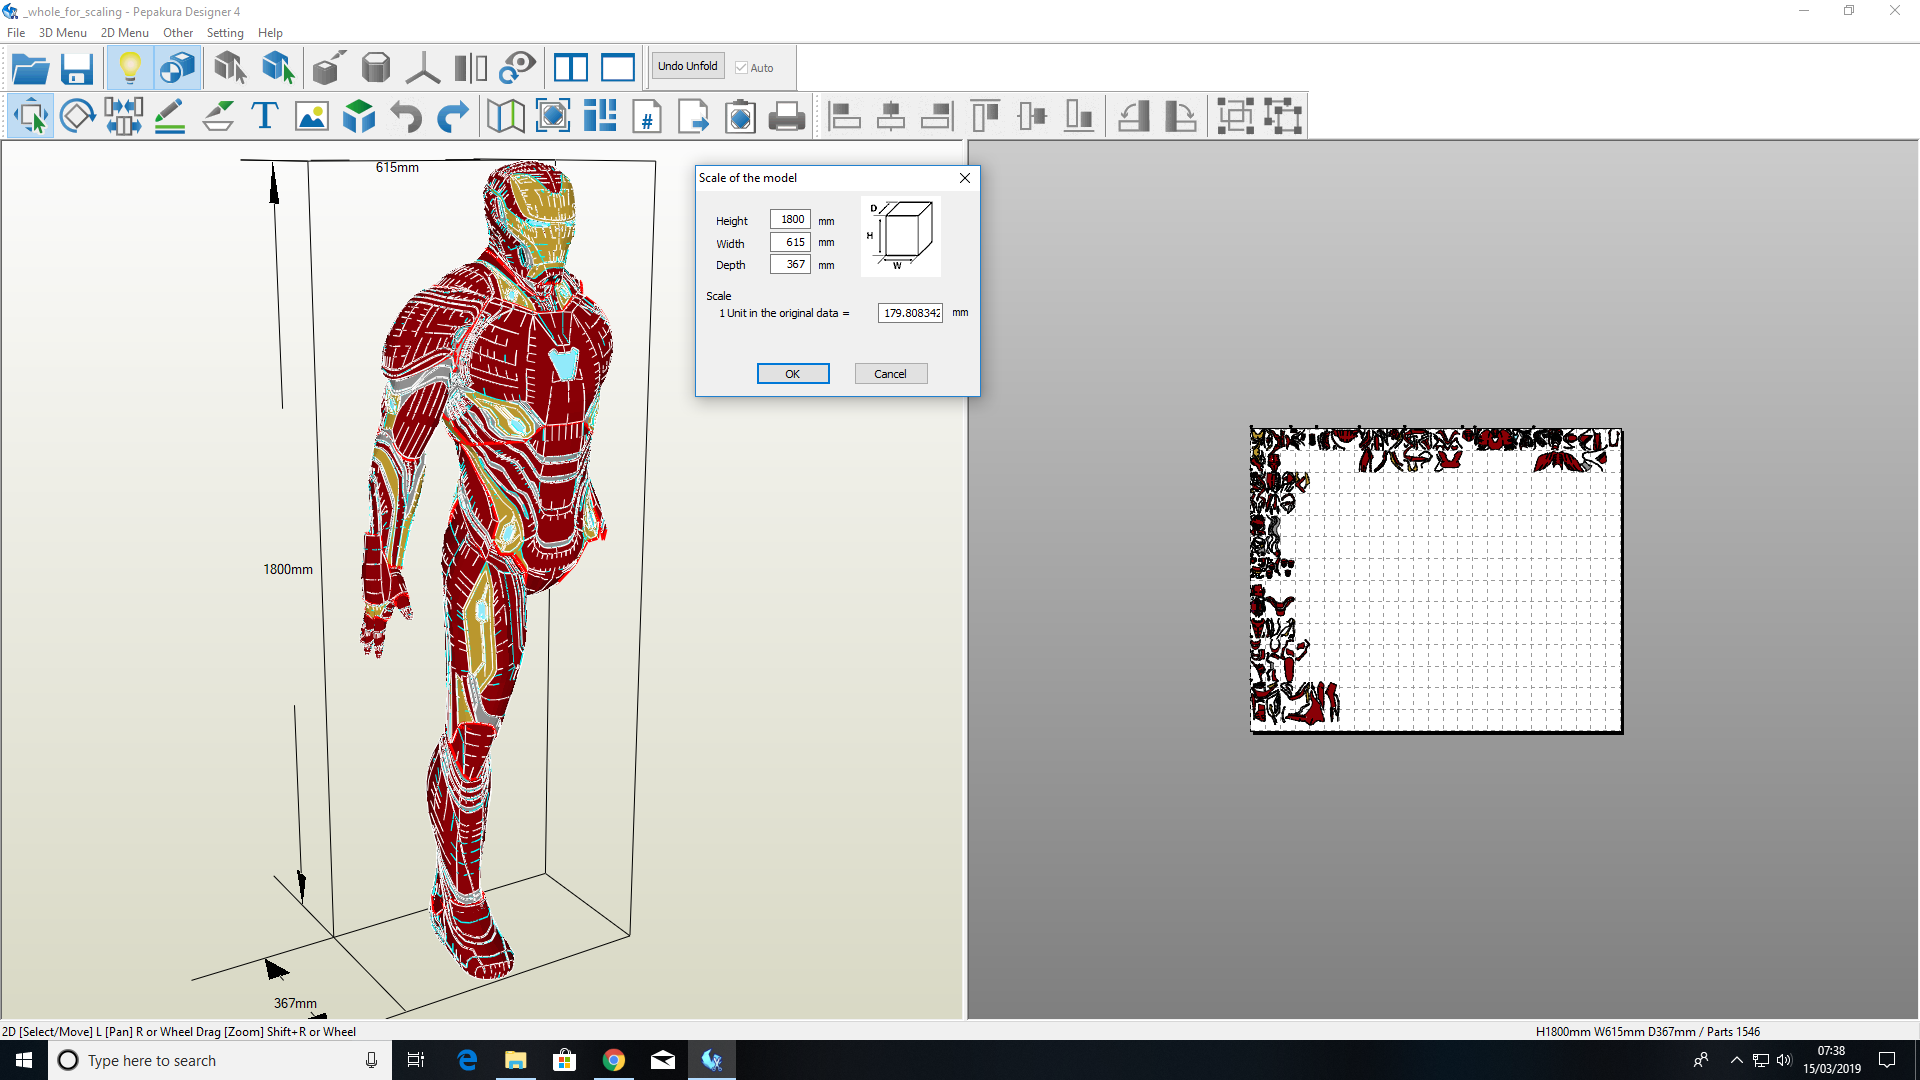This screenshot has height=1080, width=1920.
Task: Click the arrange parts blocks icon
Action: point(600,116)
